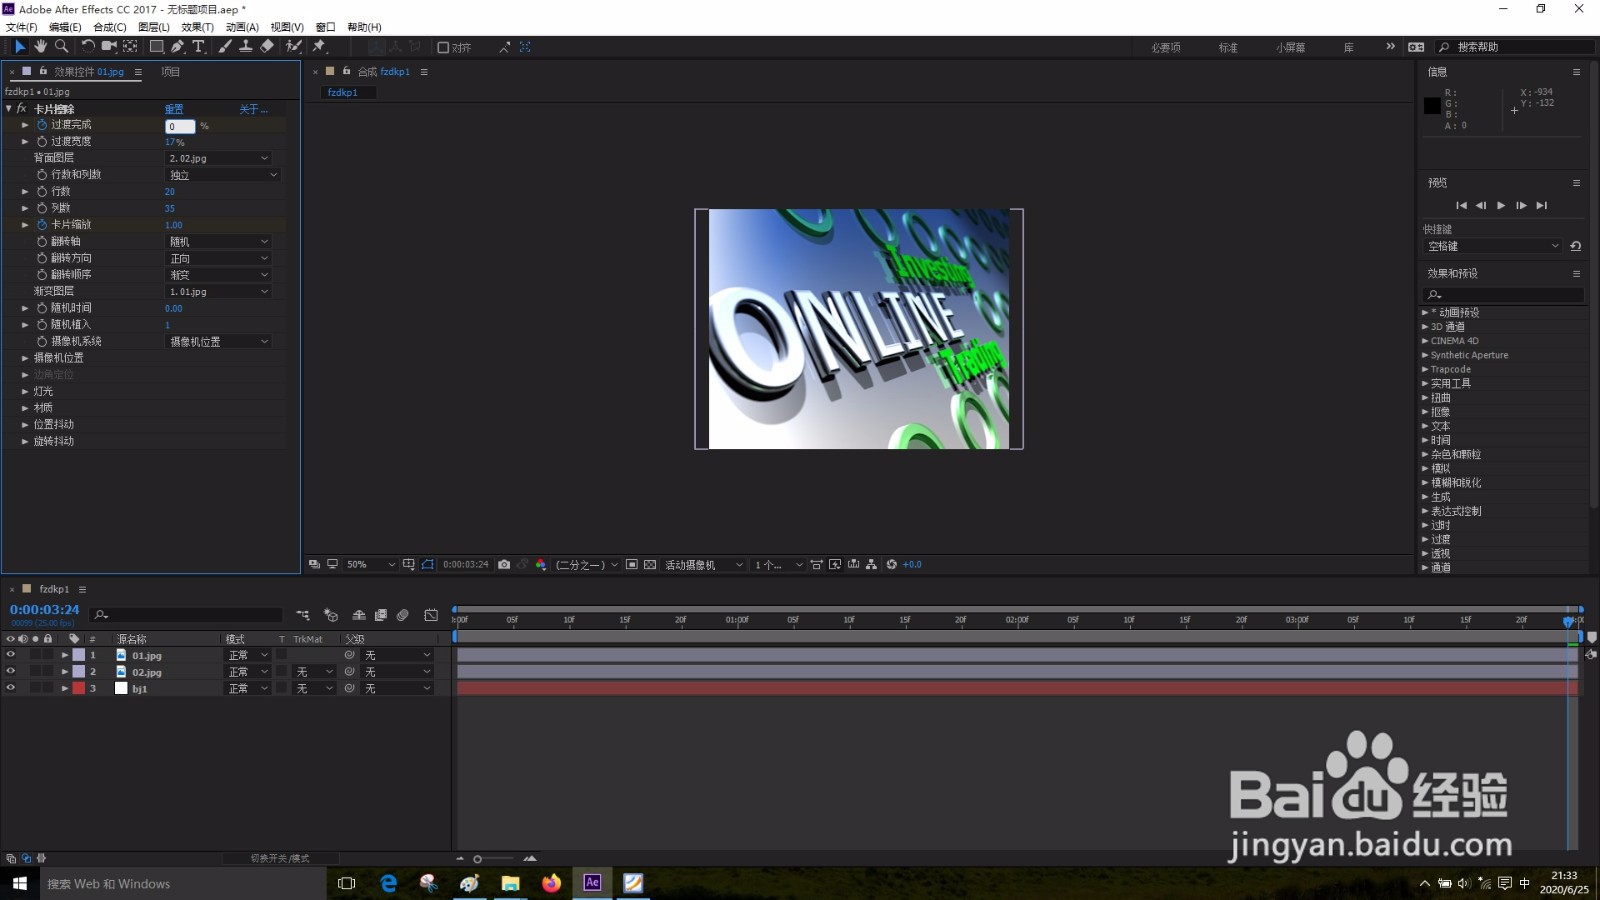Select the Selection arrow tool
This screenshot has width=1600, height=900.
(x=19, y=46)
